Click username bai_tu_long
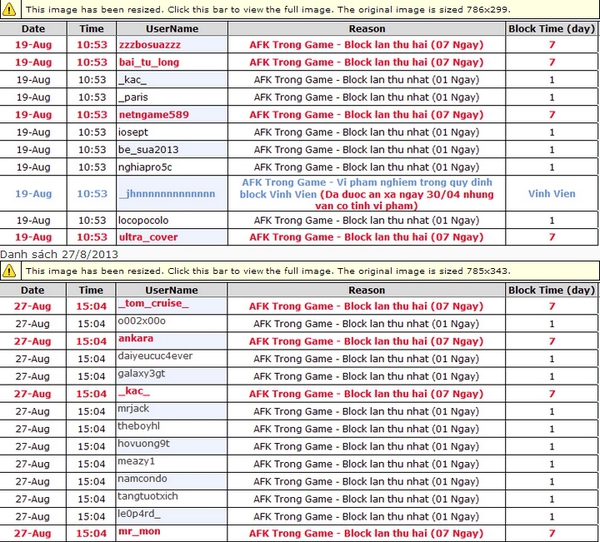Screen dimensions: 600x542 [x=149, y=62]
